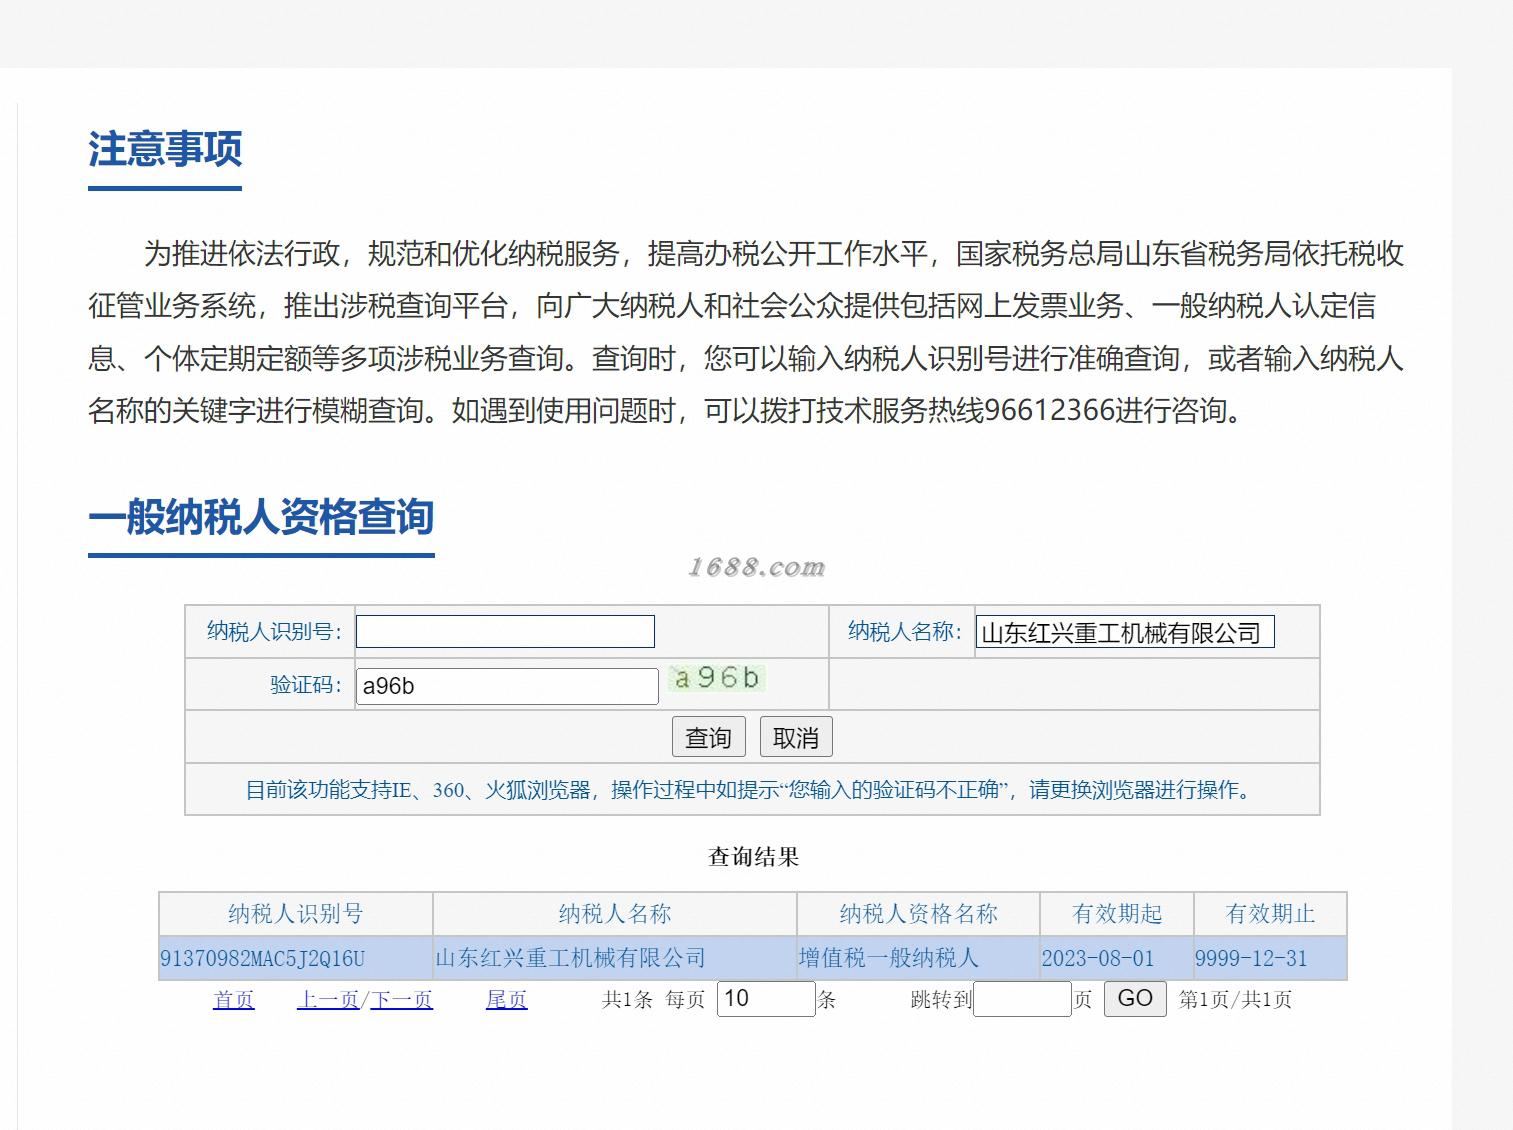
Task: Select the 9999-12-31 end date cell
Action: pos(1270,958)
